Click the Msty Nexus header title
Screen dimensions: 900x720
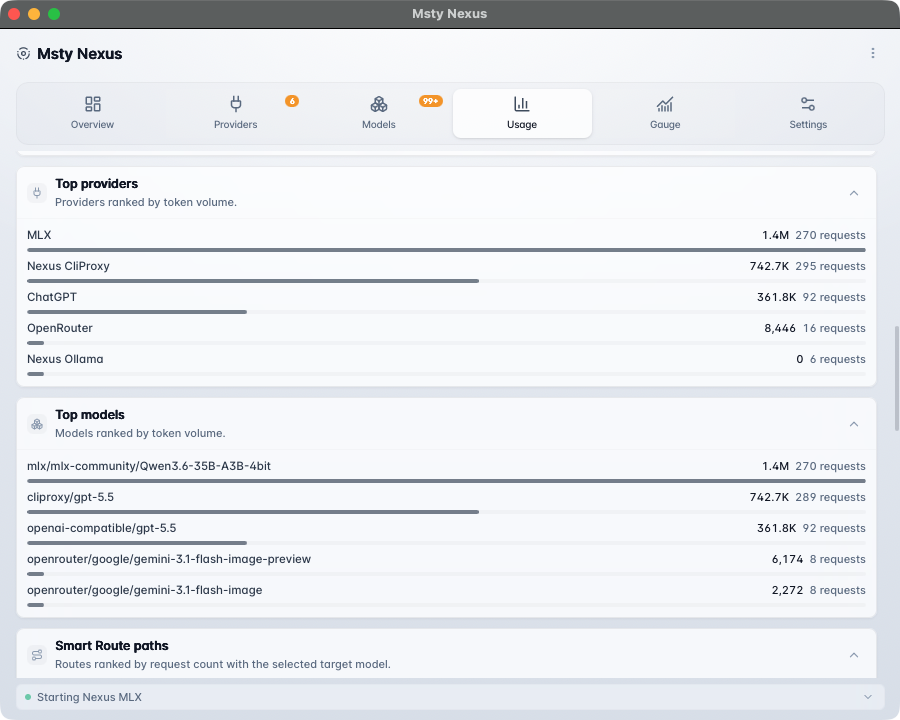80,54
